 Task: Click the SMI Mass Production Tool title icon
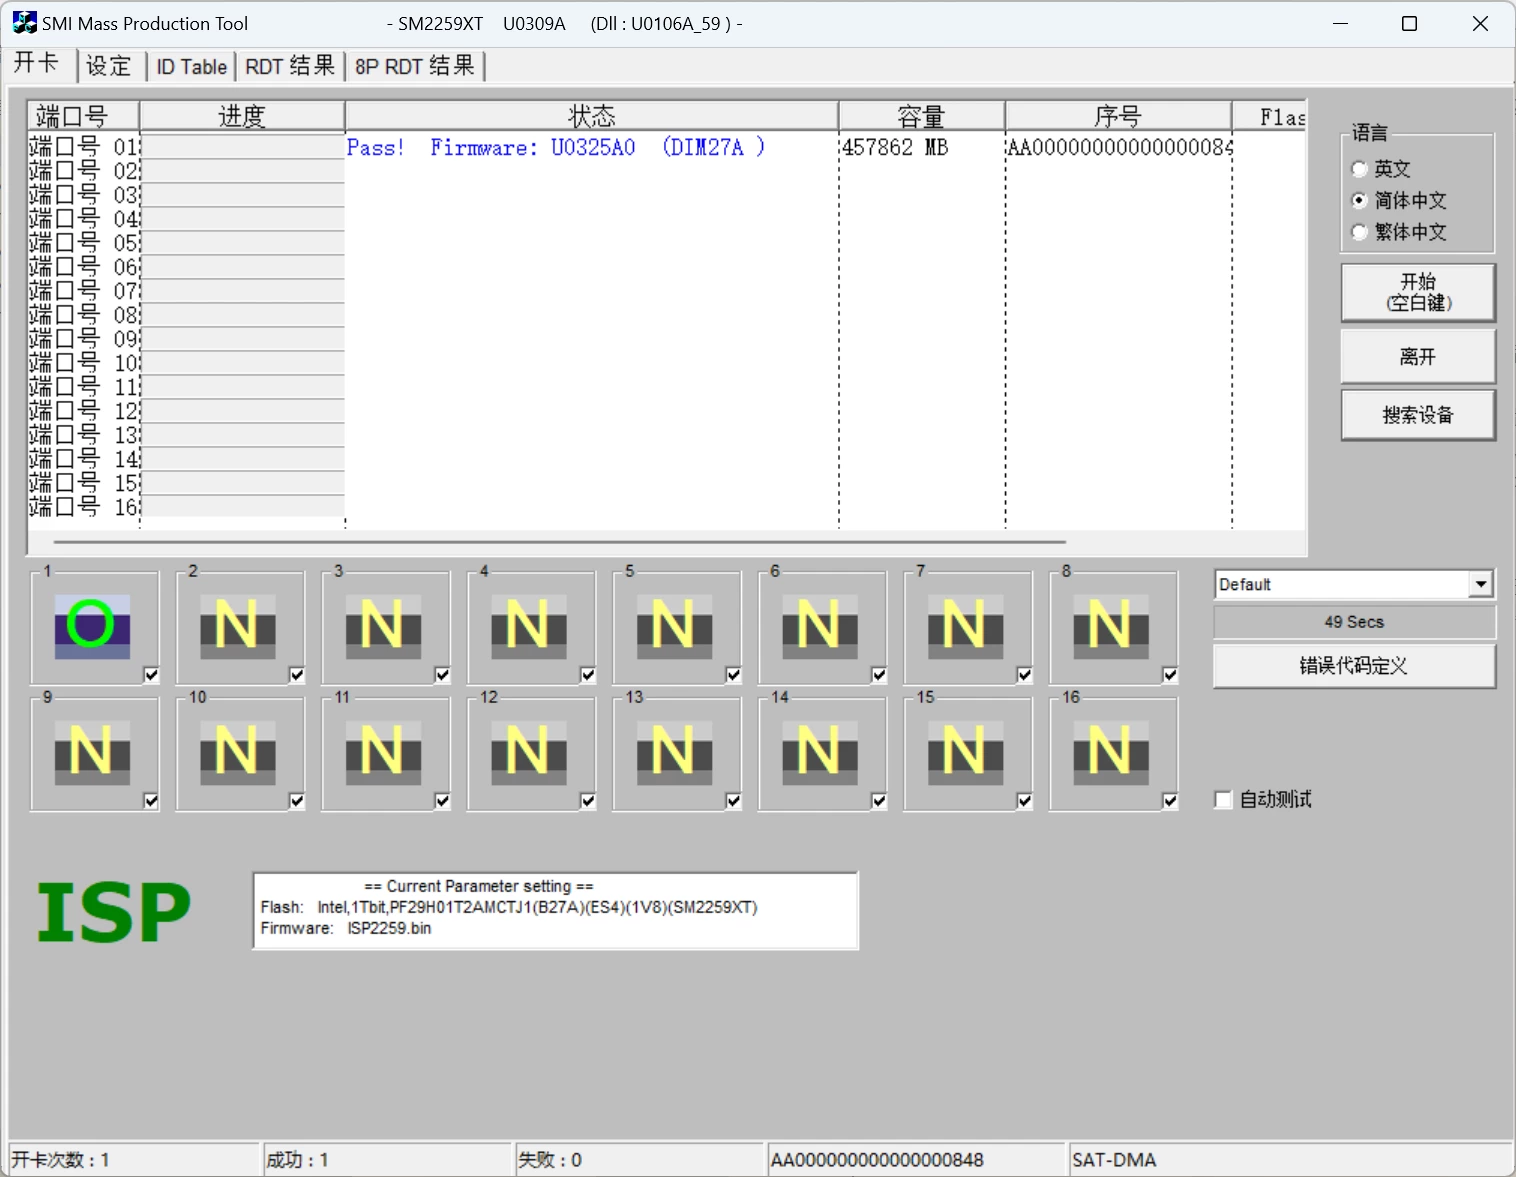24,23
